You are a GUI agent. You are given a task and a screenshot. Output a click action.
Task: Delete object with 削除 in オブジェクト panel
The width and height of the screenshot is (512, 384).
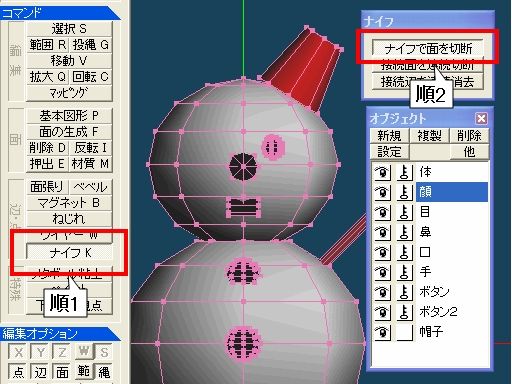[469, 136]
